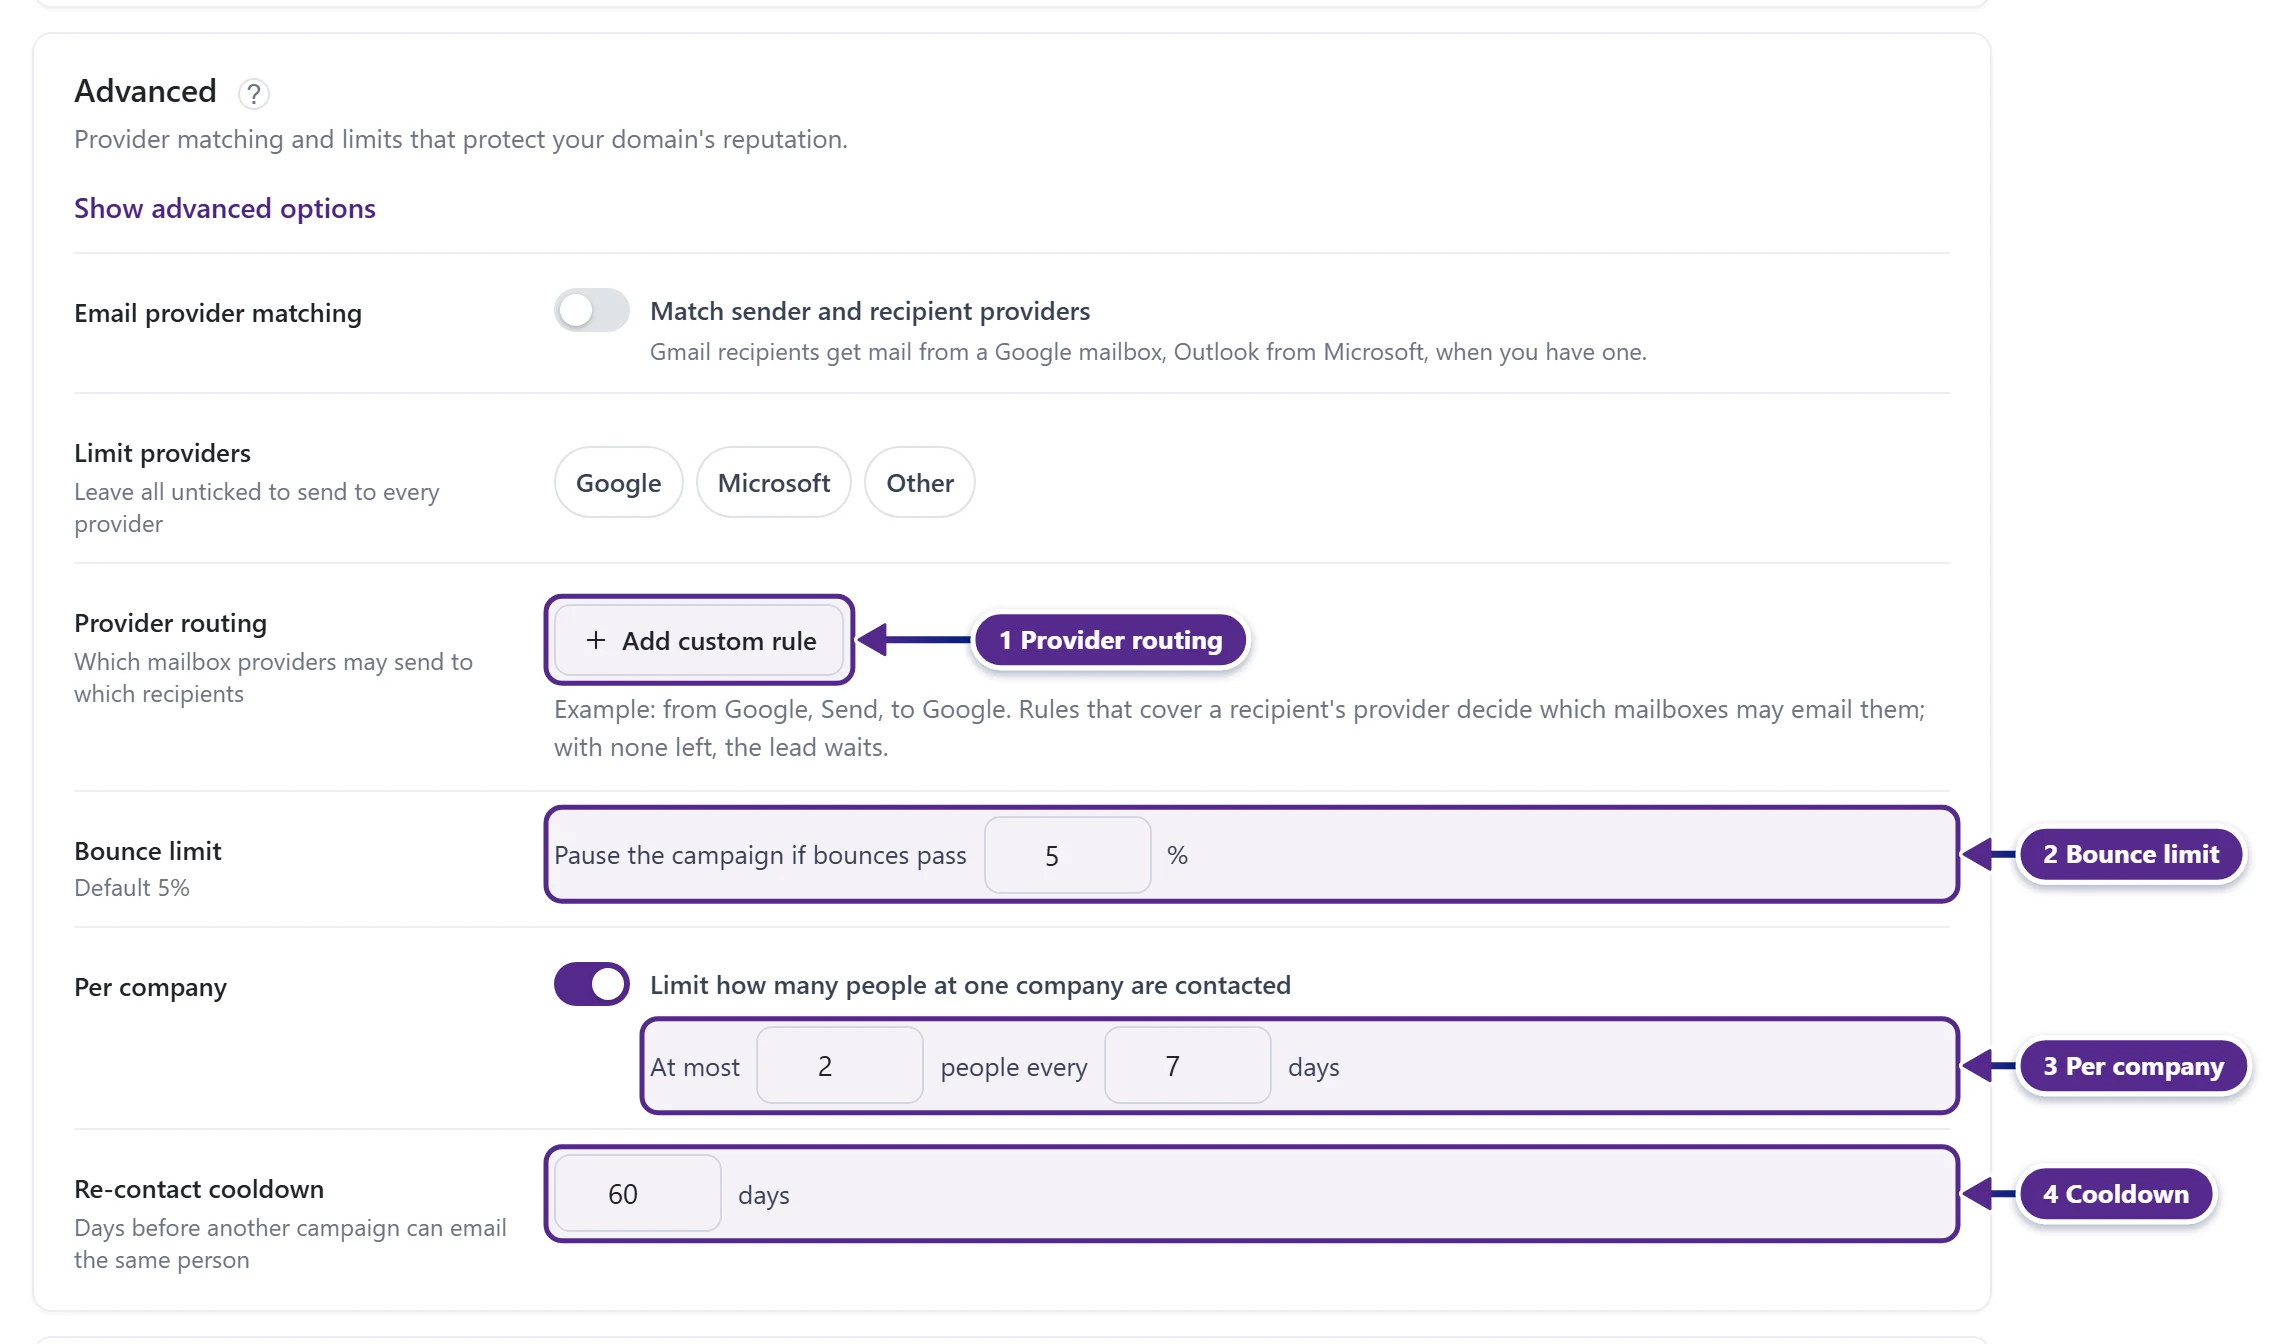Image resolution: width=2280 pixels, height=1344 pixels.
Task: Select the Other provider chip
Action: pyautogui.click(x=920, y=482)
